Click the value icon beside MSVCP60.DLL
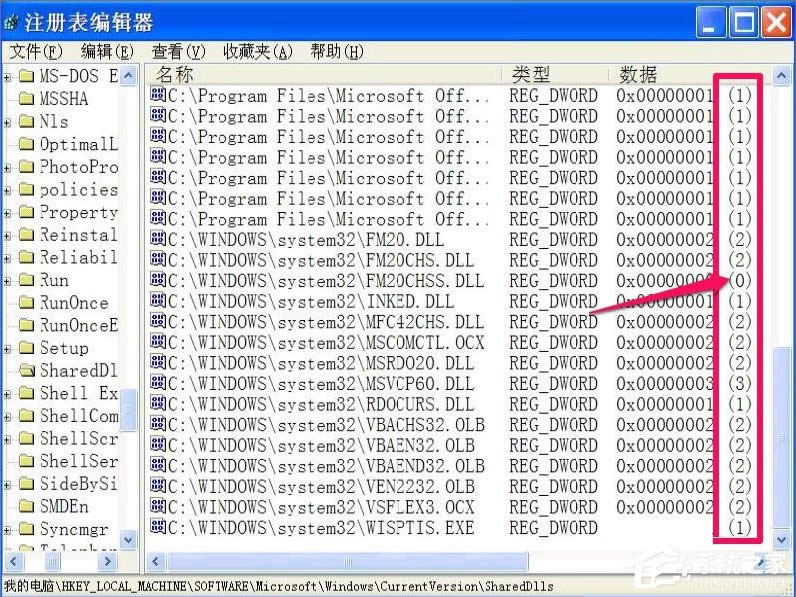 tap(157, 384)
